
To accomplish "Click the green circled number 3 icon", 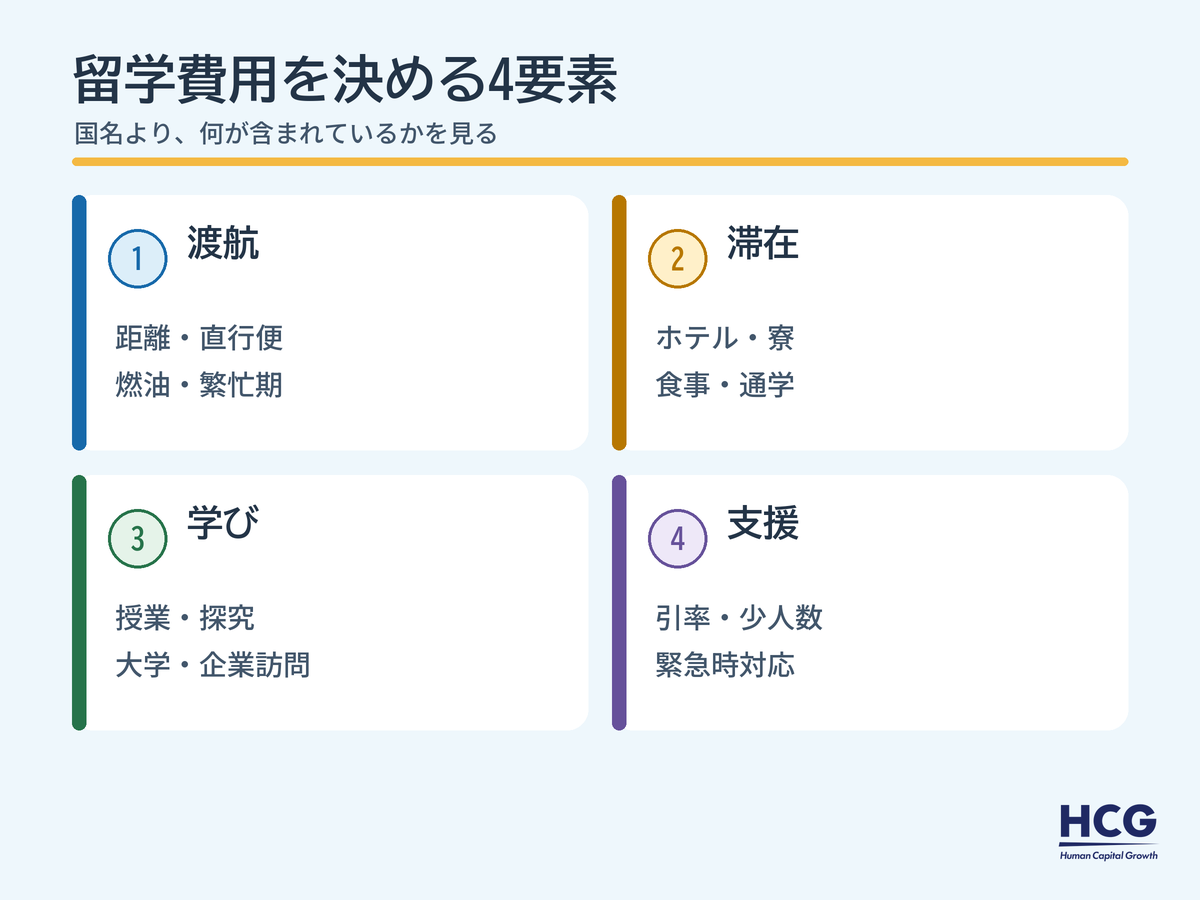I will [138, 538].
